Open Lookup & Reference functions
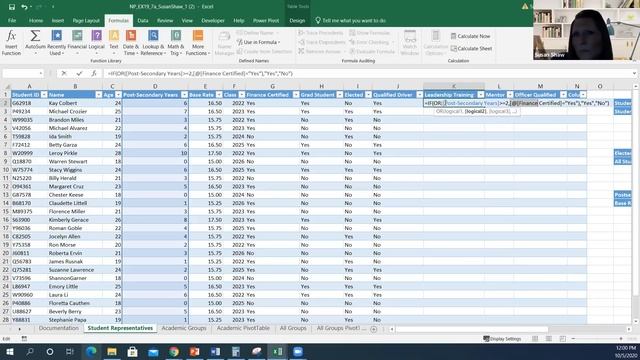This screenshot has height=360, width=640. (x=153, y=42)
